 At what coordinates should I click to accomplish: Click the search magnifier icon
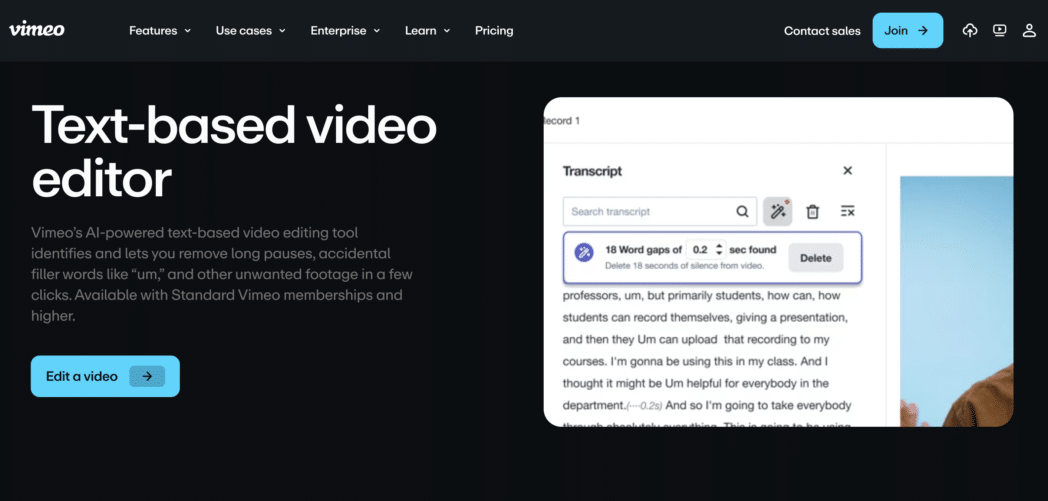click(742, 212)
